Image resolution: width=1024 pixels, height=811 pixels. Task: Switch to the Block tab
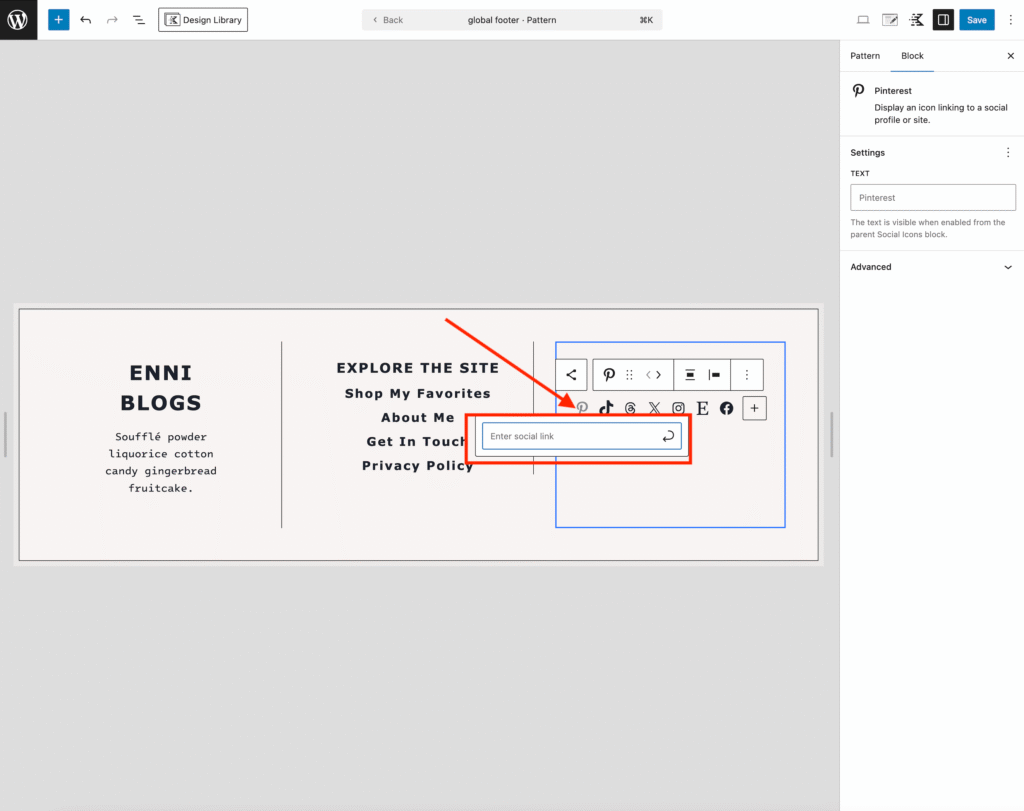pyautogui.click(x=912, y=56)
